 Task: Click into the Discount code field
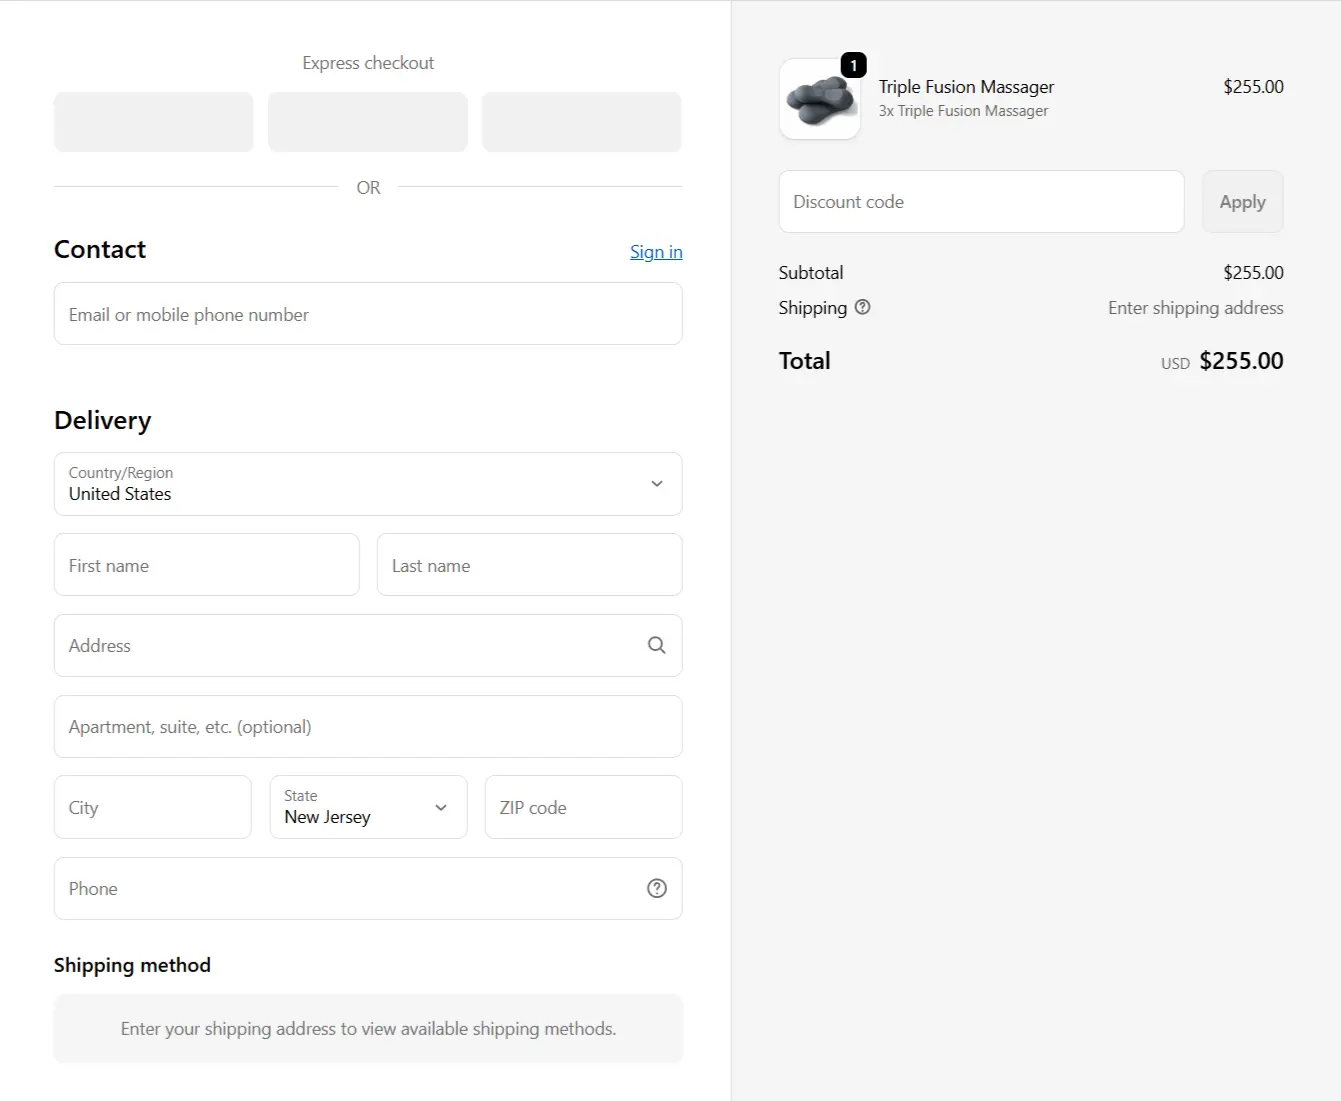pos(980,202)
